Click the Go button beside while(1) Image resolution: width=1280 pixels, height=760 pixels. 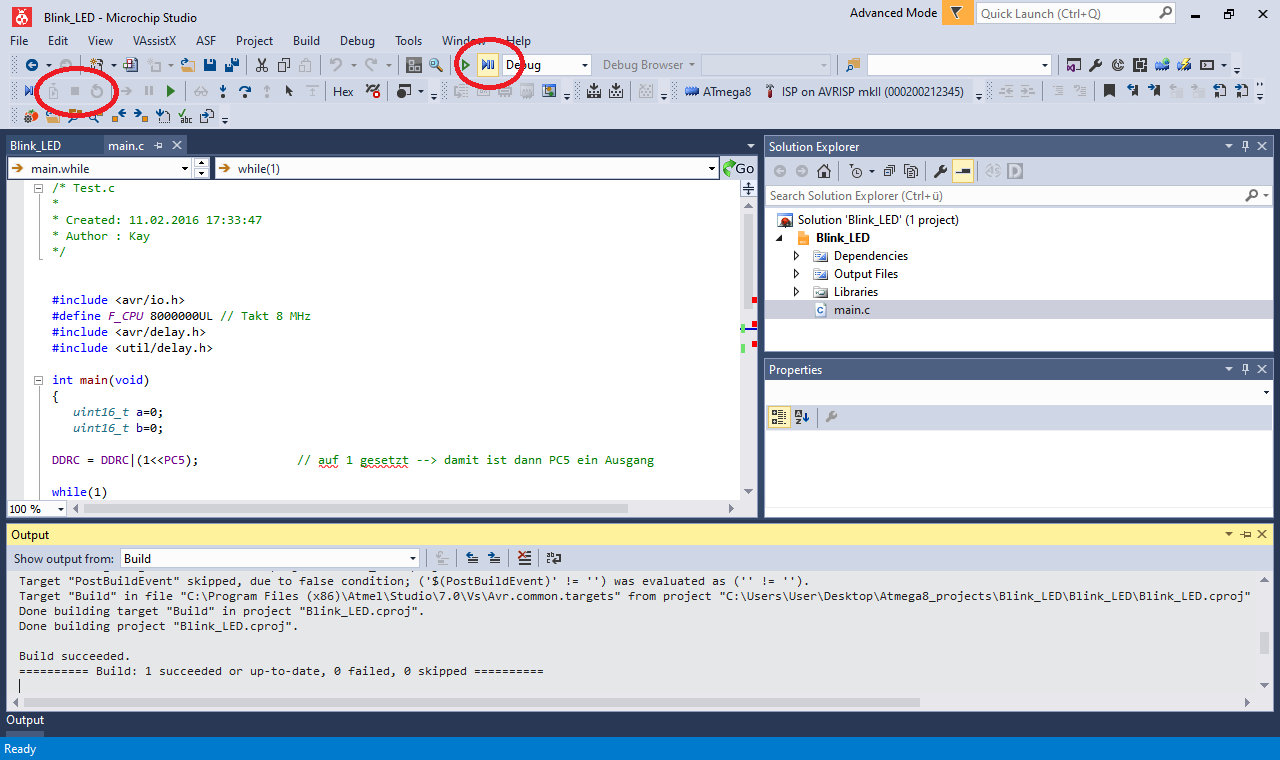[739, 168]
